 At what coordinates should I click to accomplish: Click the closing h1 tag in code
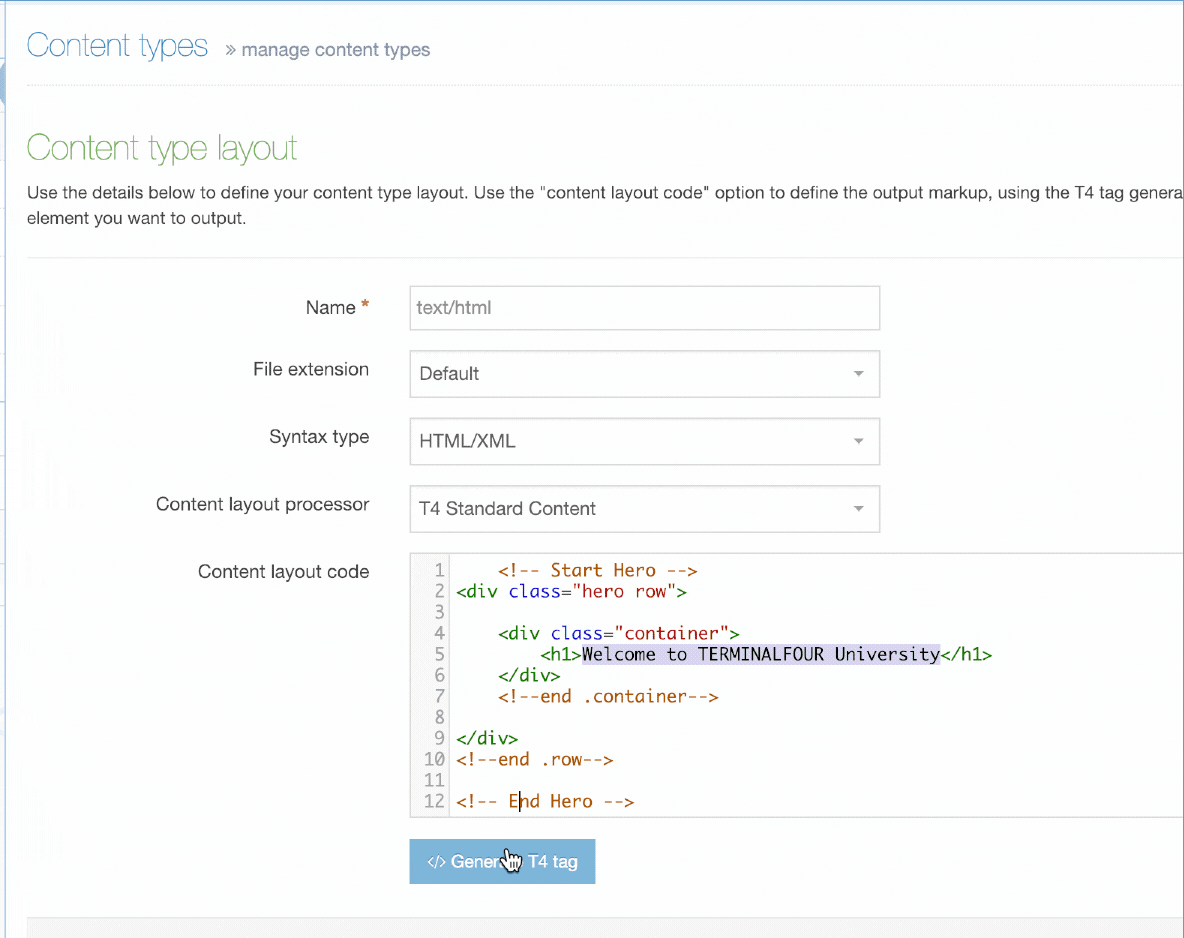coord(966,655)
